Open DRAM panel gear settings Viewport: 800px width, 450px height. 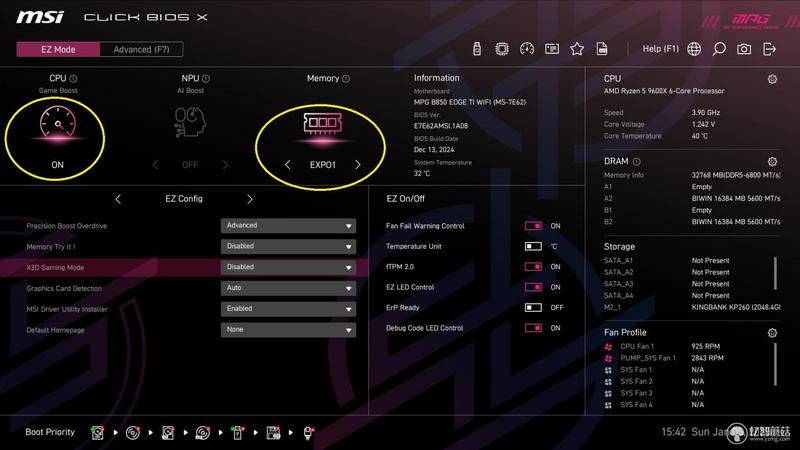(x=772, y=162)
